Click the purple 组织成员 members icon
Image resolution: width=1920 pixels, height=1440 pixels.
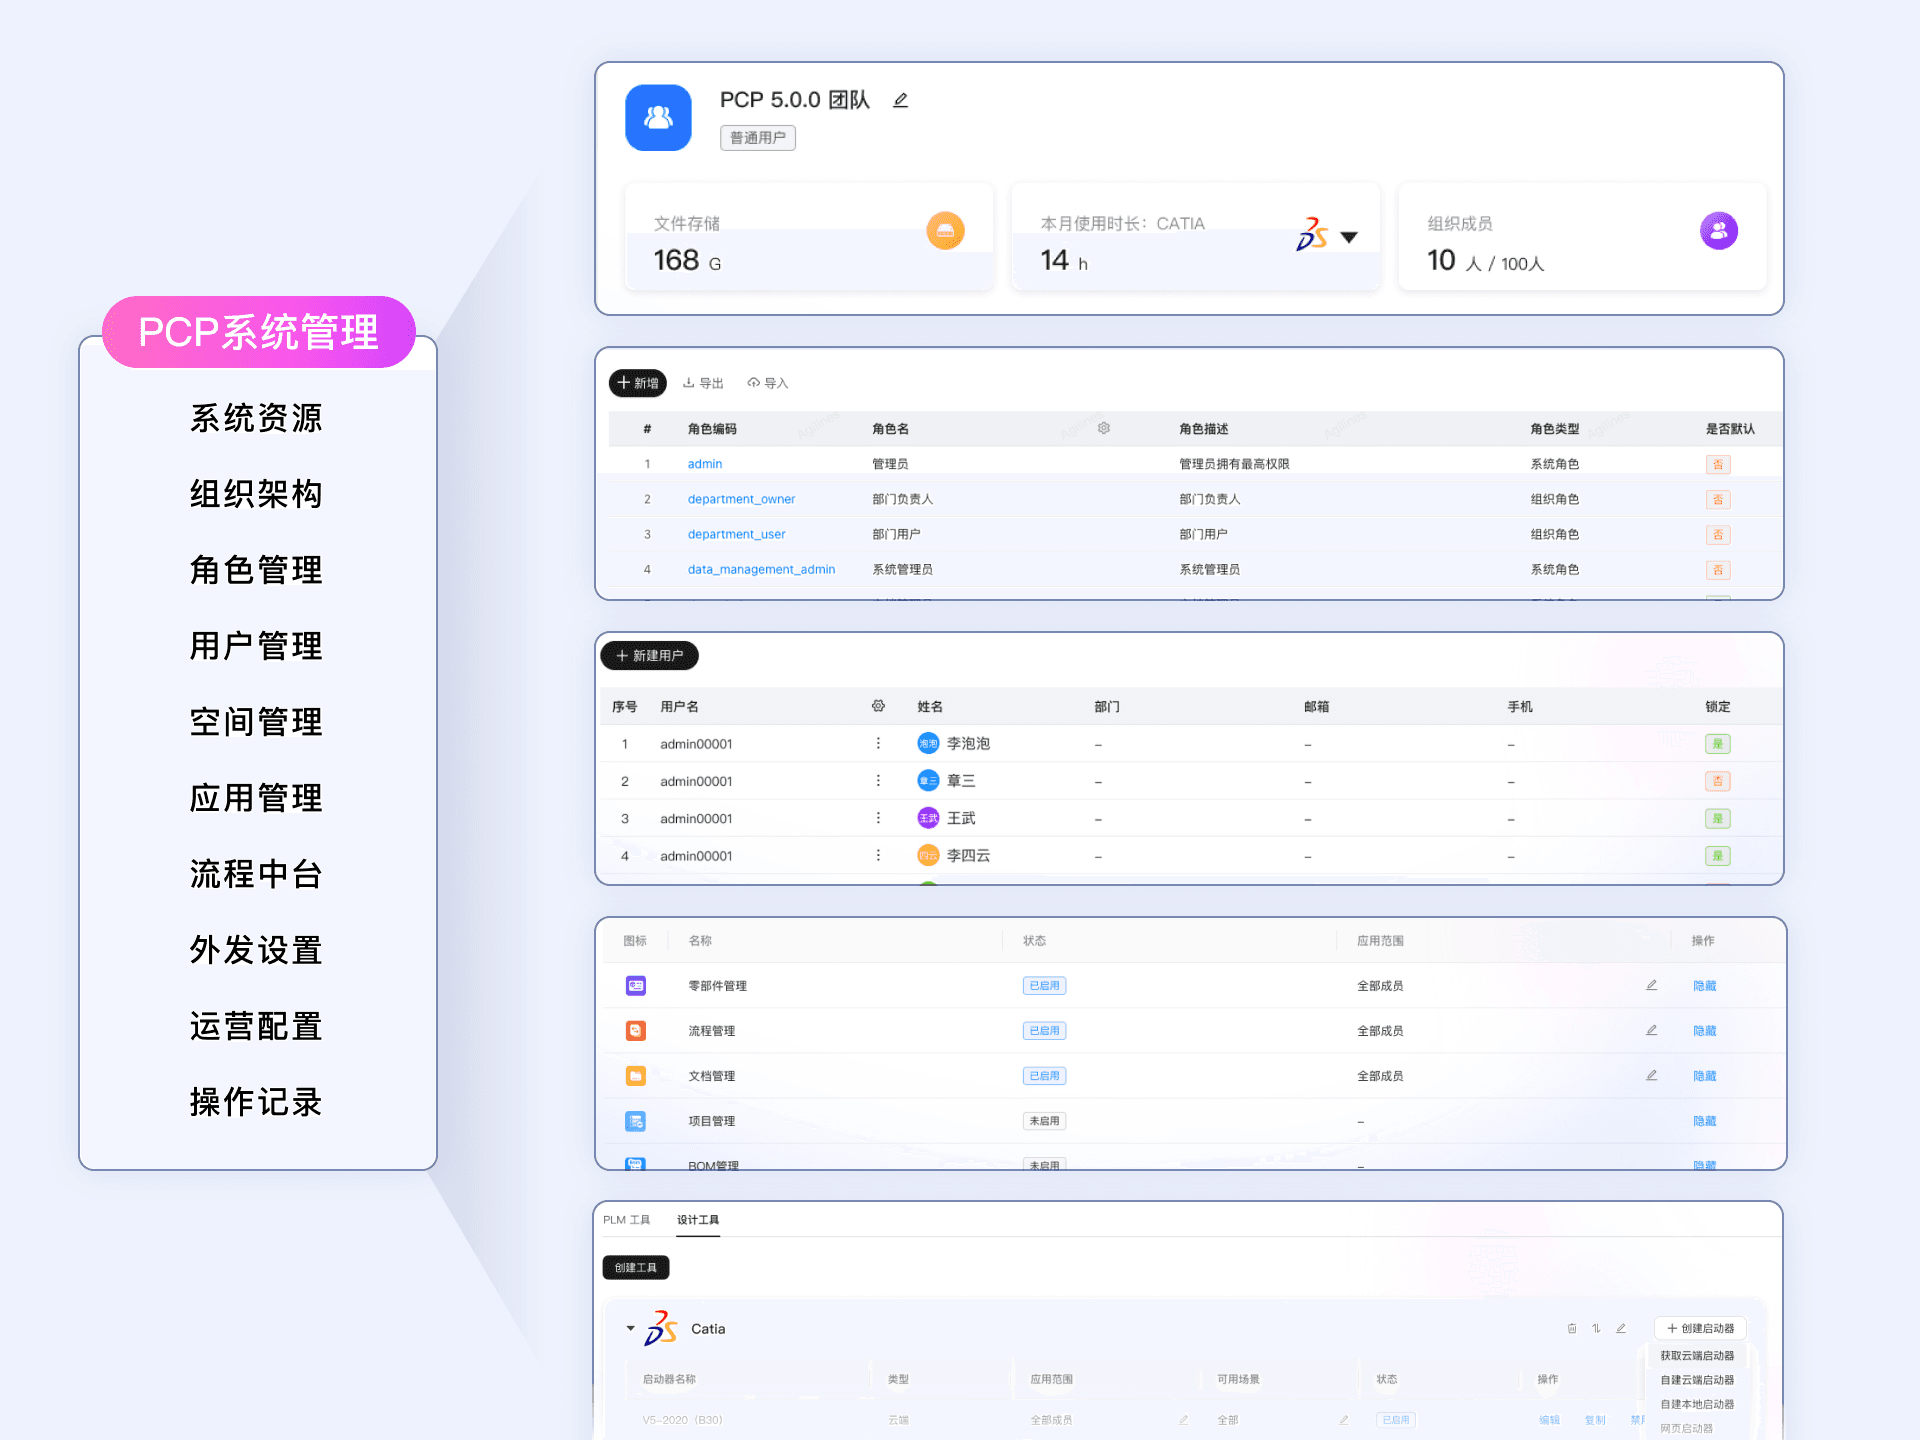1718,231
